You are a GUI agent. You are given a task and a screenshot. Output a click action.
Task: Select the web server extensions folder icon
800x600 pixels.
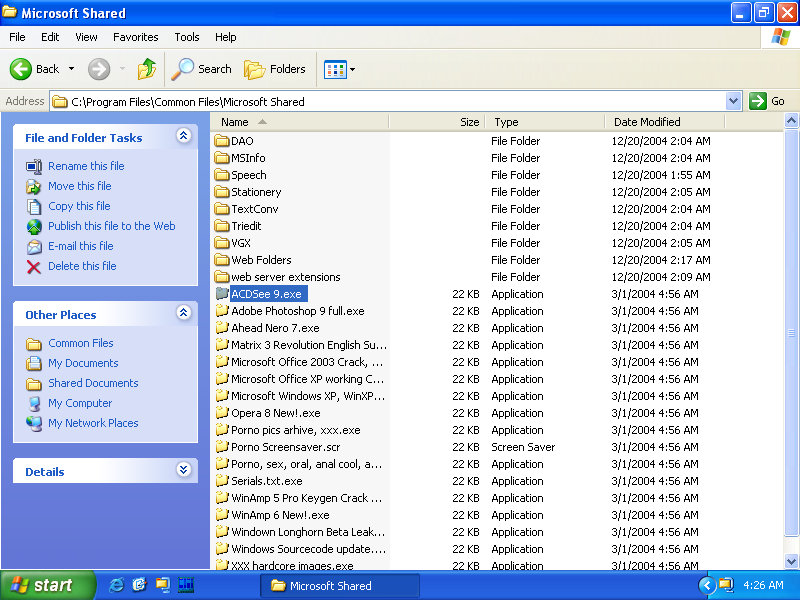pyautogui.click(x=222, y=277)
